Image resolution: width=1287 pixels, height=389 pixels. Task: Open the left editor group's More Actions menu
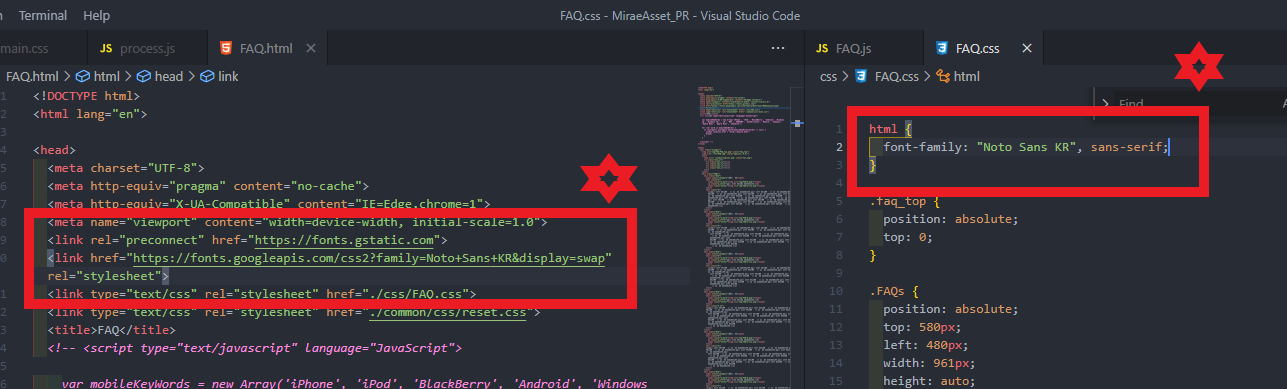tap(778, 48)
